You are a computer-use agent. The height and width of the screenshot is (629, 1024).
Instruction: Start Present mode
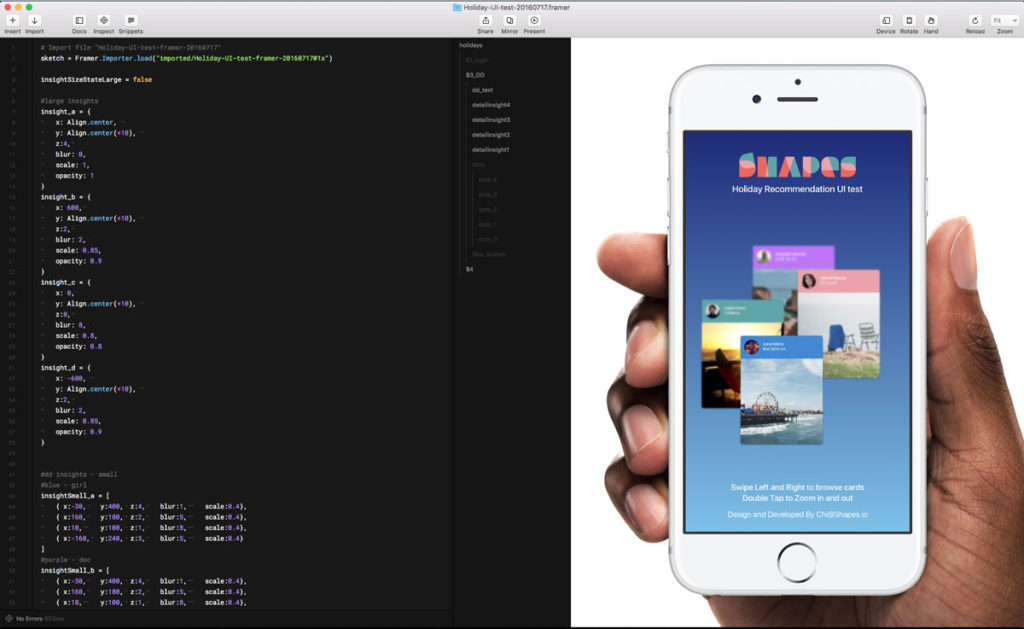pos(534,20)
